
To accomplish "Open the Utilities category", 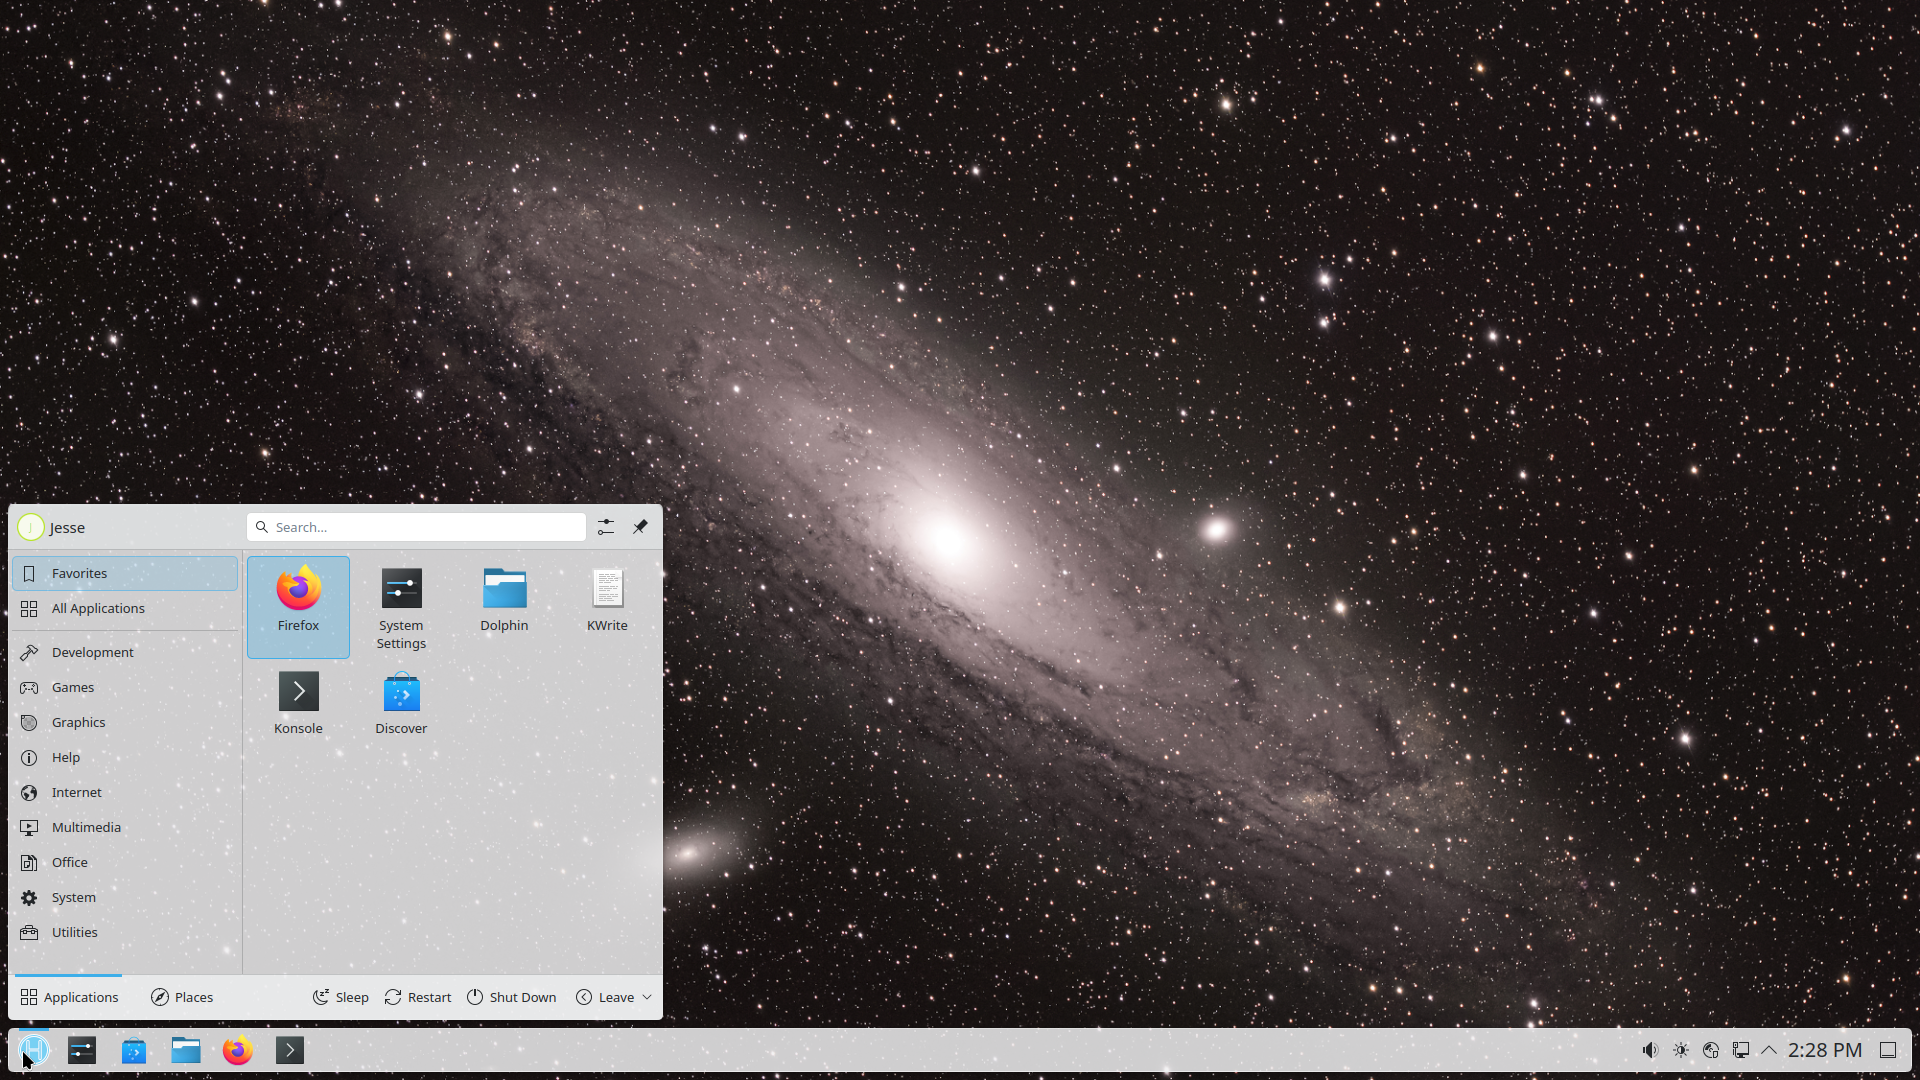I will [x=125, y=932].
